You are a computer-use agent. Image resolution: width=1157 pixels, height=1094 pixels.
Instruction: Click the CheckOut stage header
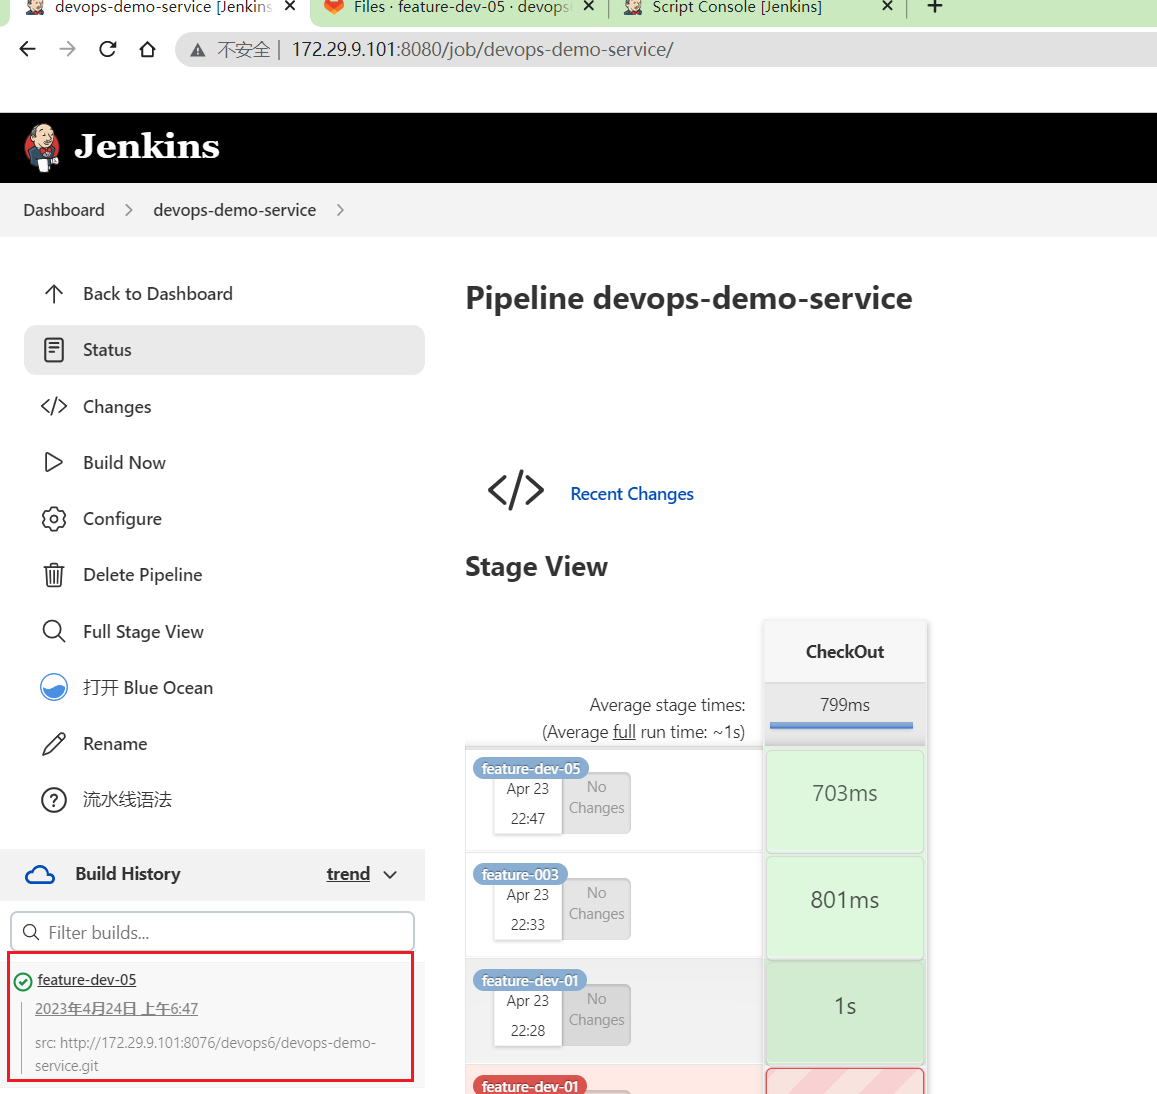[x=845, y=651]
